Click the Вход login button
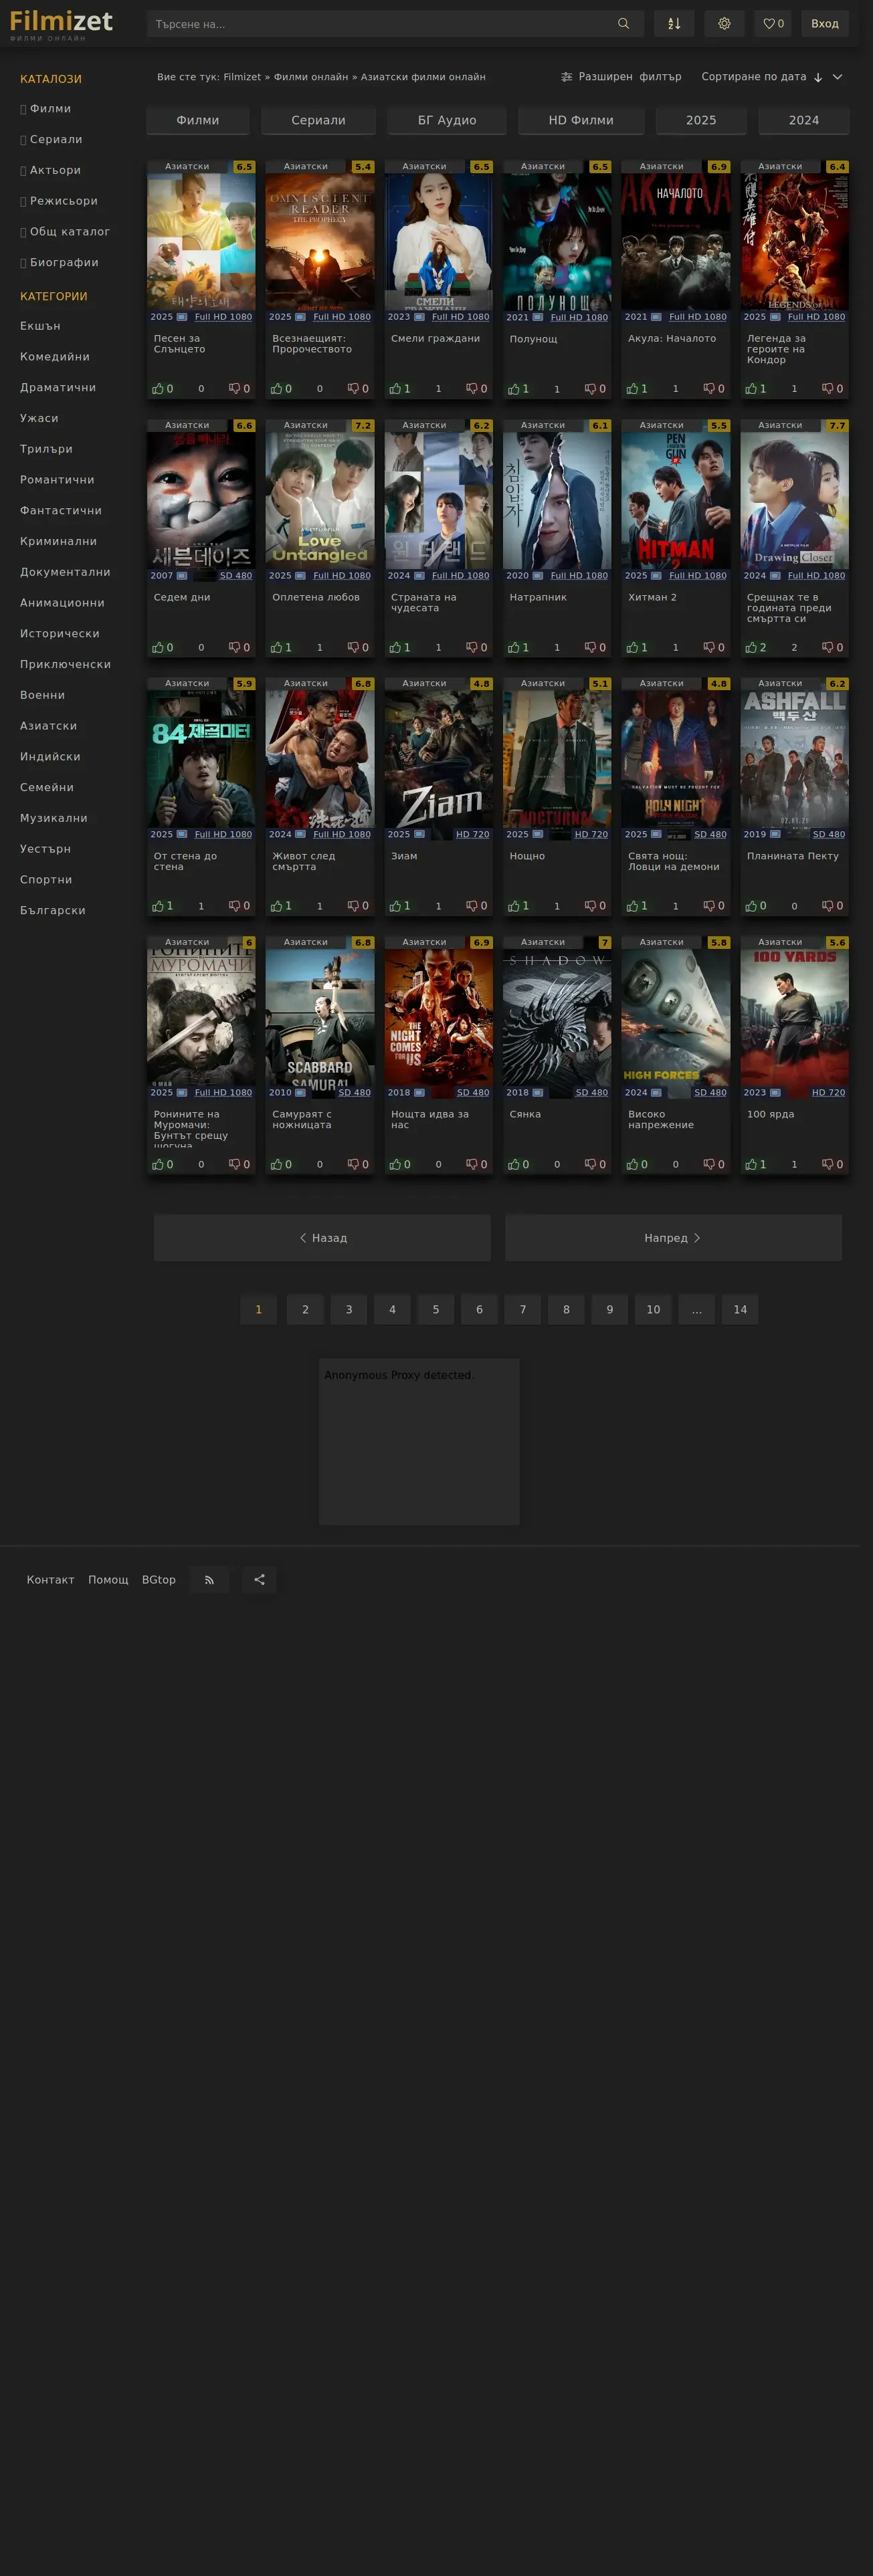The width and height of the screenshot is (873, 2576). click(825, 24)
